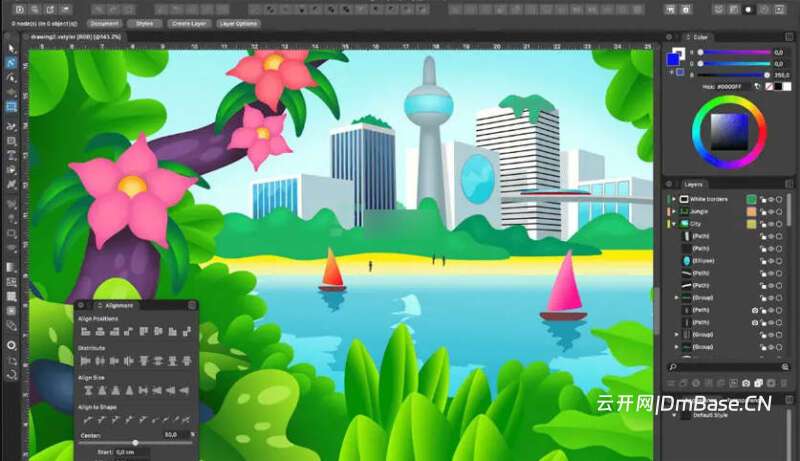Click the none color swatch with red slash

pyautogui.click(x=769, y=87)
